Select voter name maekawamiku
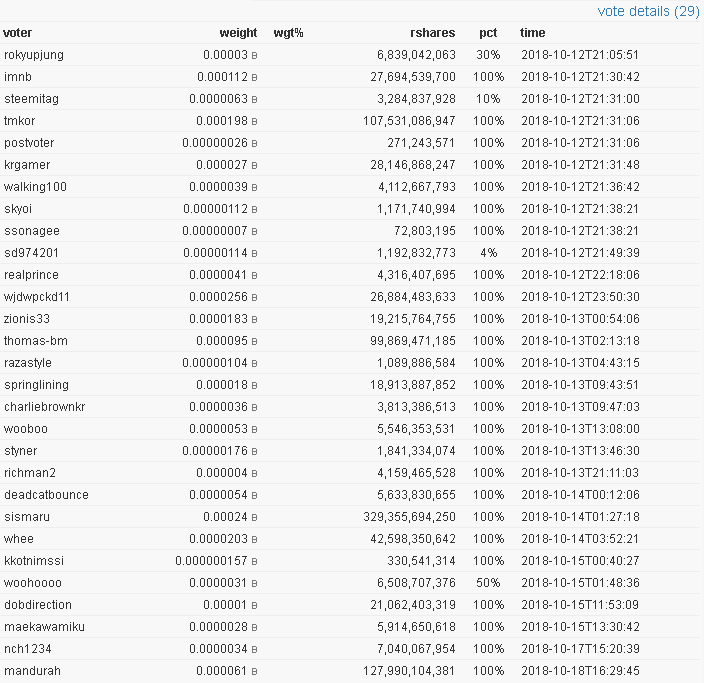The width and height of the screenshot is (704, 683). pos(44,627)
